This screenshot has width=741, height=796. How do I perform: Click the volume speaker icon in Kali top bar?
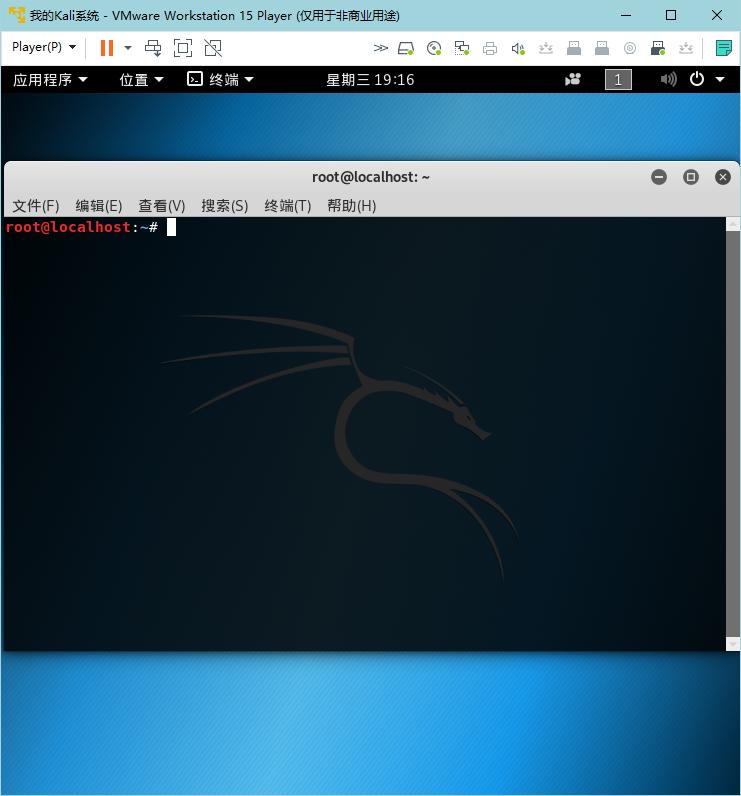tap(668, 79)
